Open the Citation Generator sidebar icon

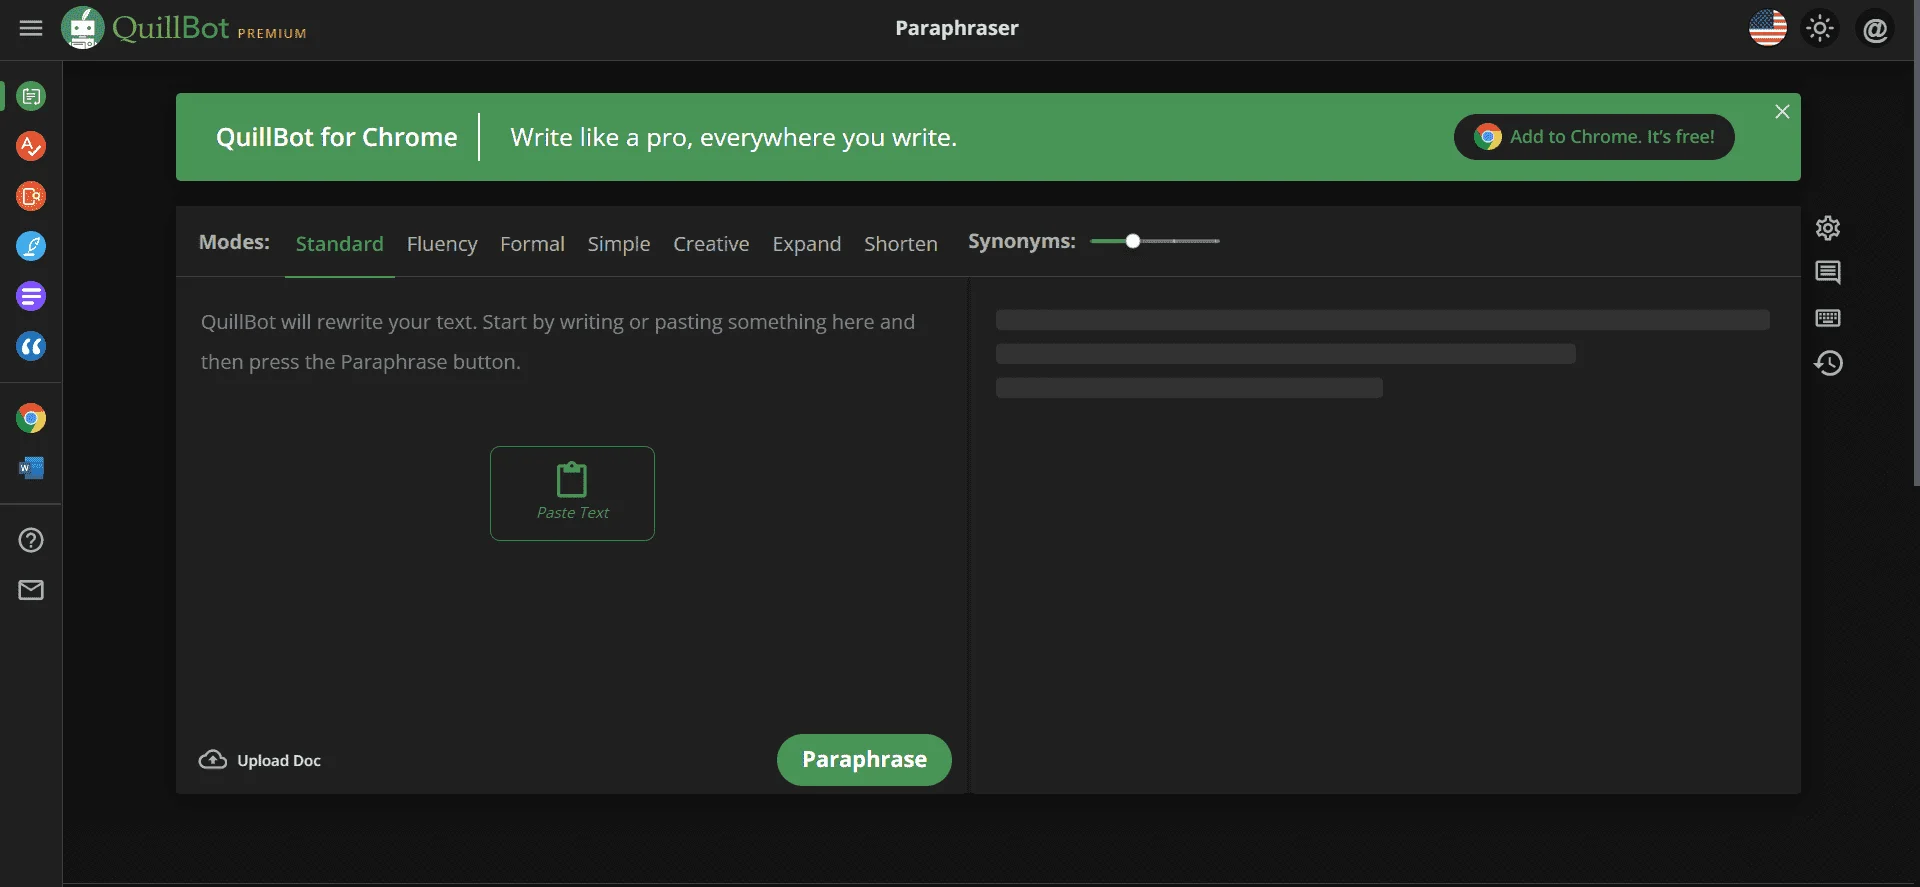(31, 346)
